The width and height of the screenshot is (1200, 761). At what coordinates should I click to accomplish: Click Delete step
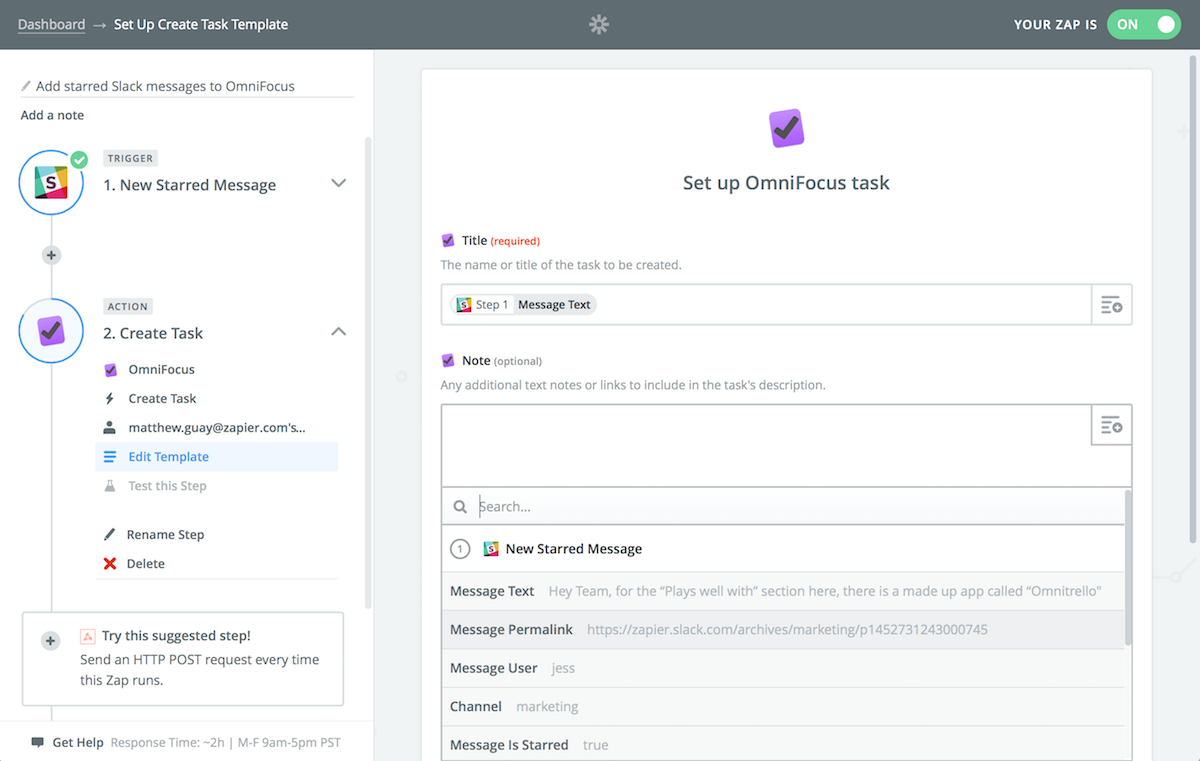(145, 564)
